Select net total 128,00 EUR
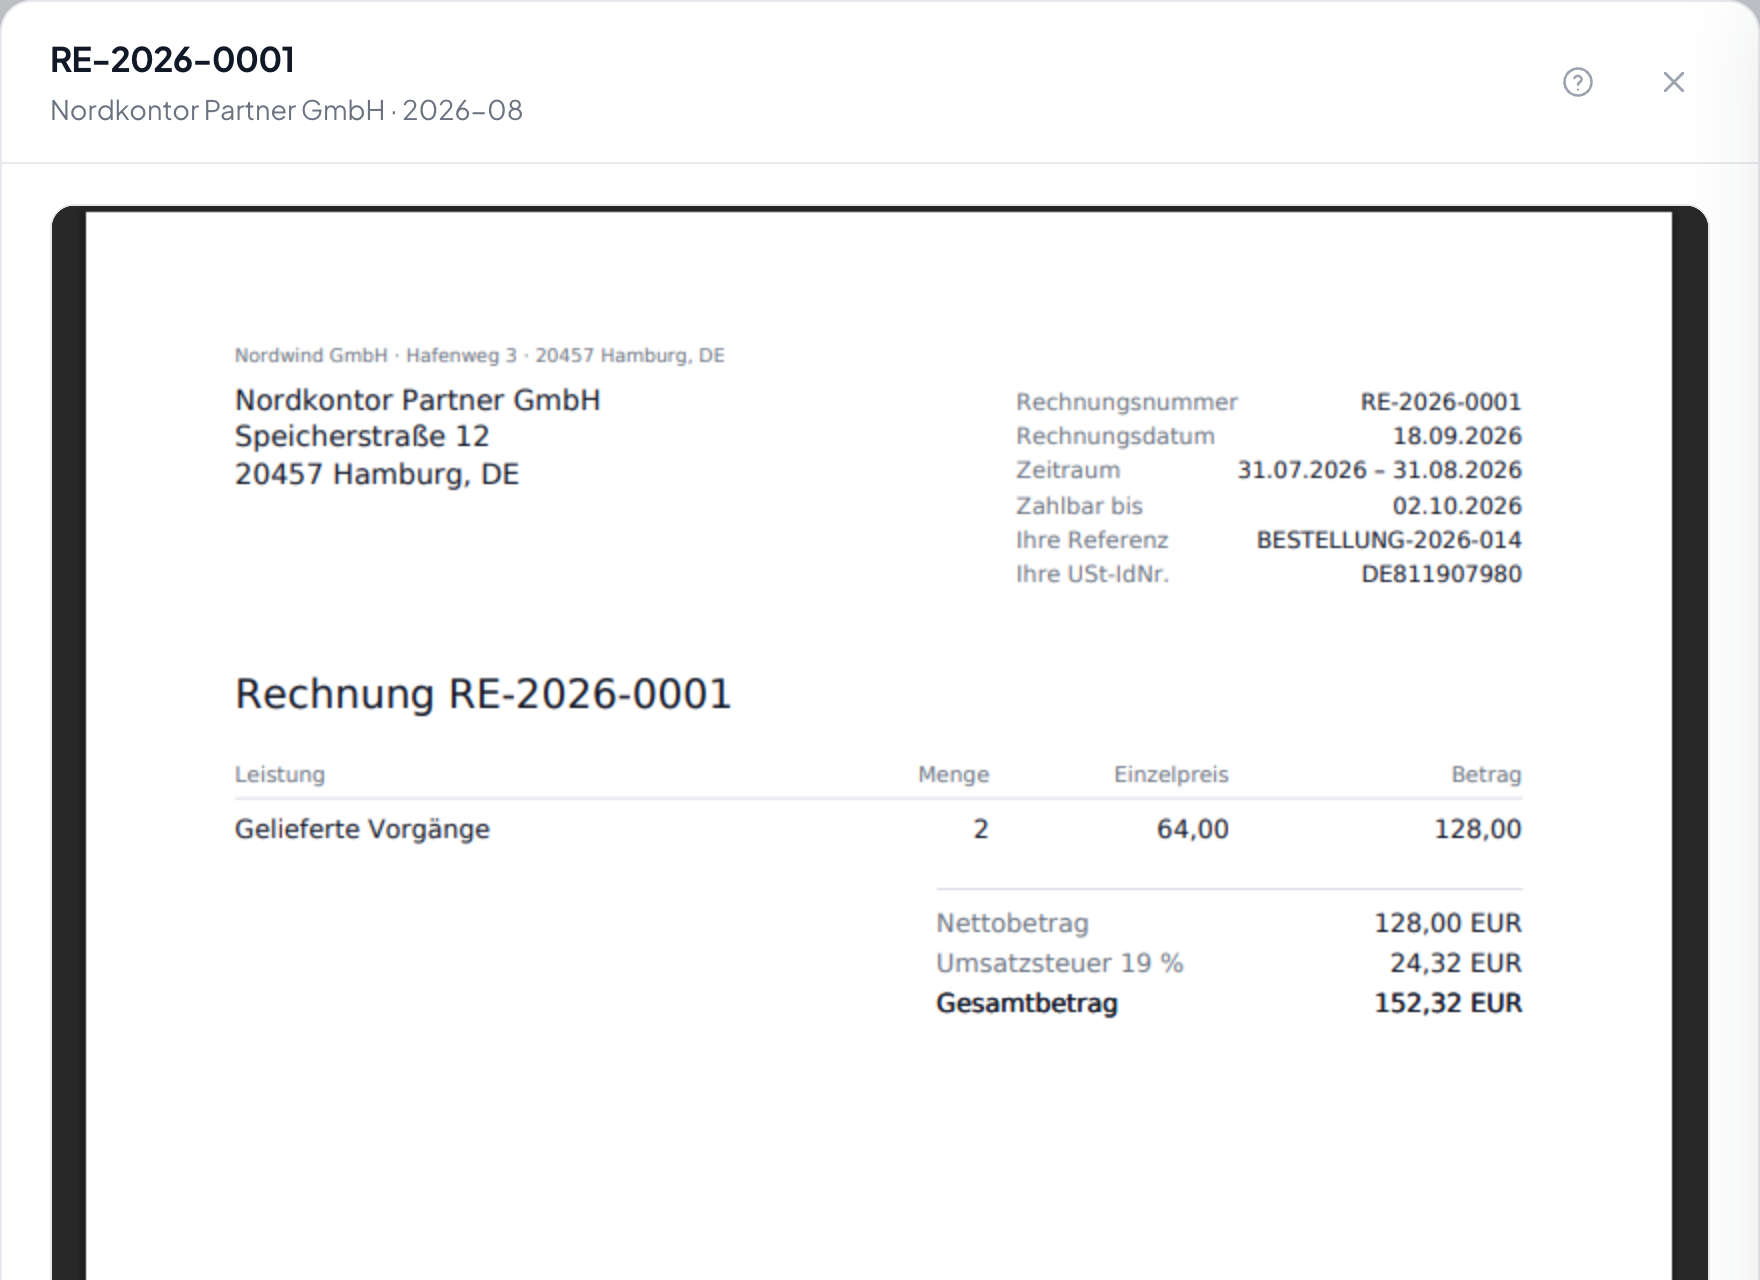The width and height of the screenshot is (1760, 1280). pyautogui.click(x=1448, y=923)
